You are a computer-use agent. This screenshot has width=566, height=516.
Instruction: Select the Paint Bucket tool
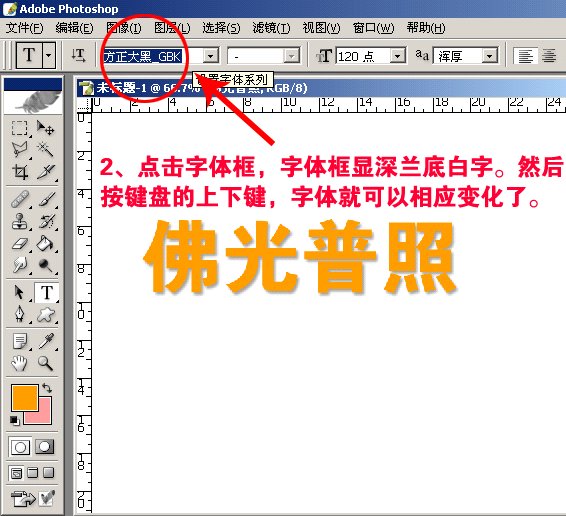pyautogui.click(x=45, y=244)
